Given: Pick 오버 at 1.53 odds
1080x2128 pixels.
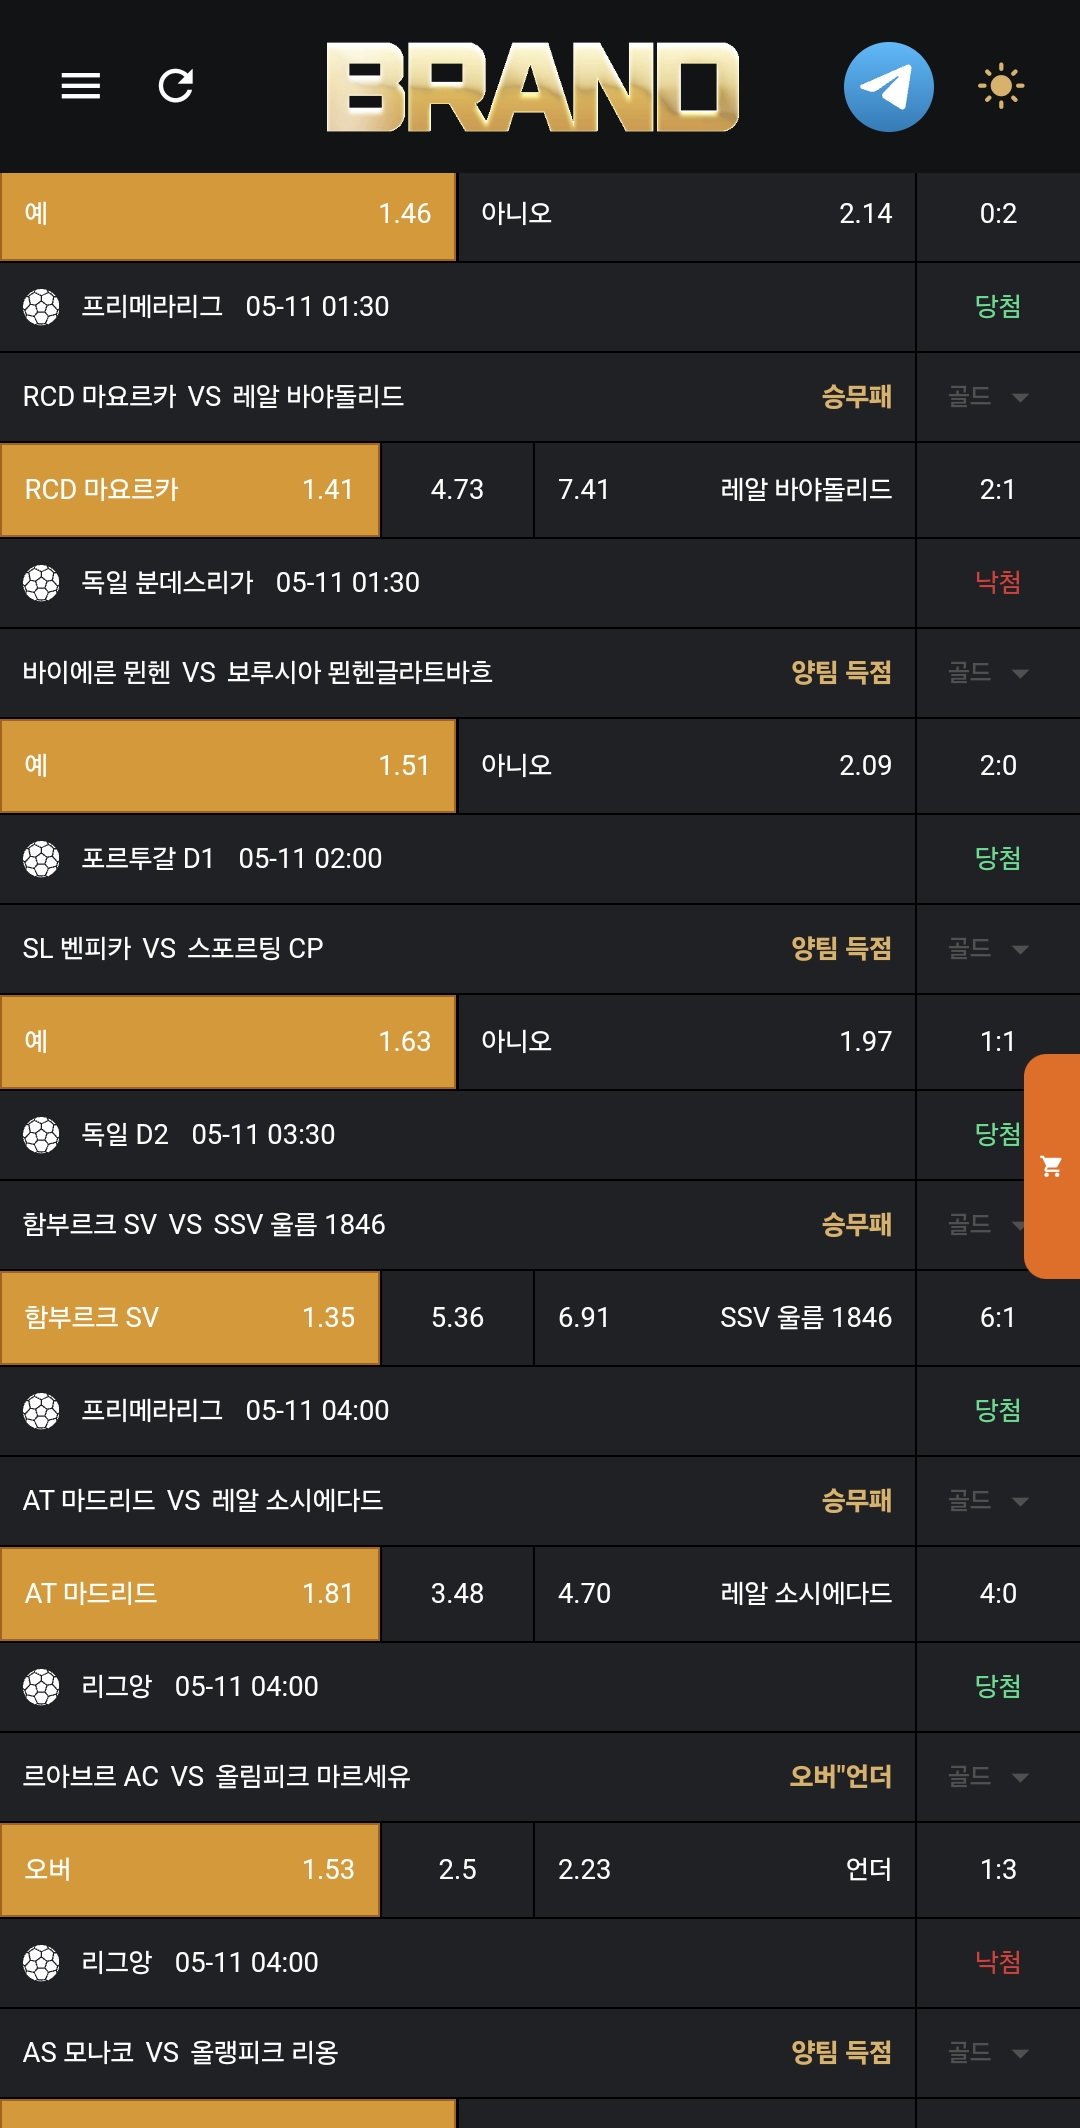Looking at the screenshot, I should (190, 1870).
